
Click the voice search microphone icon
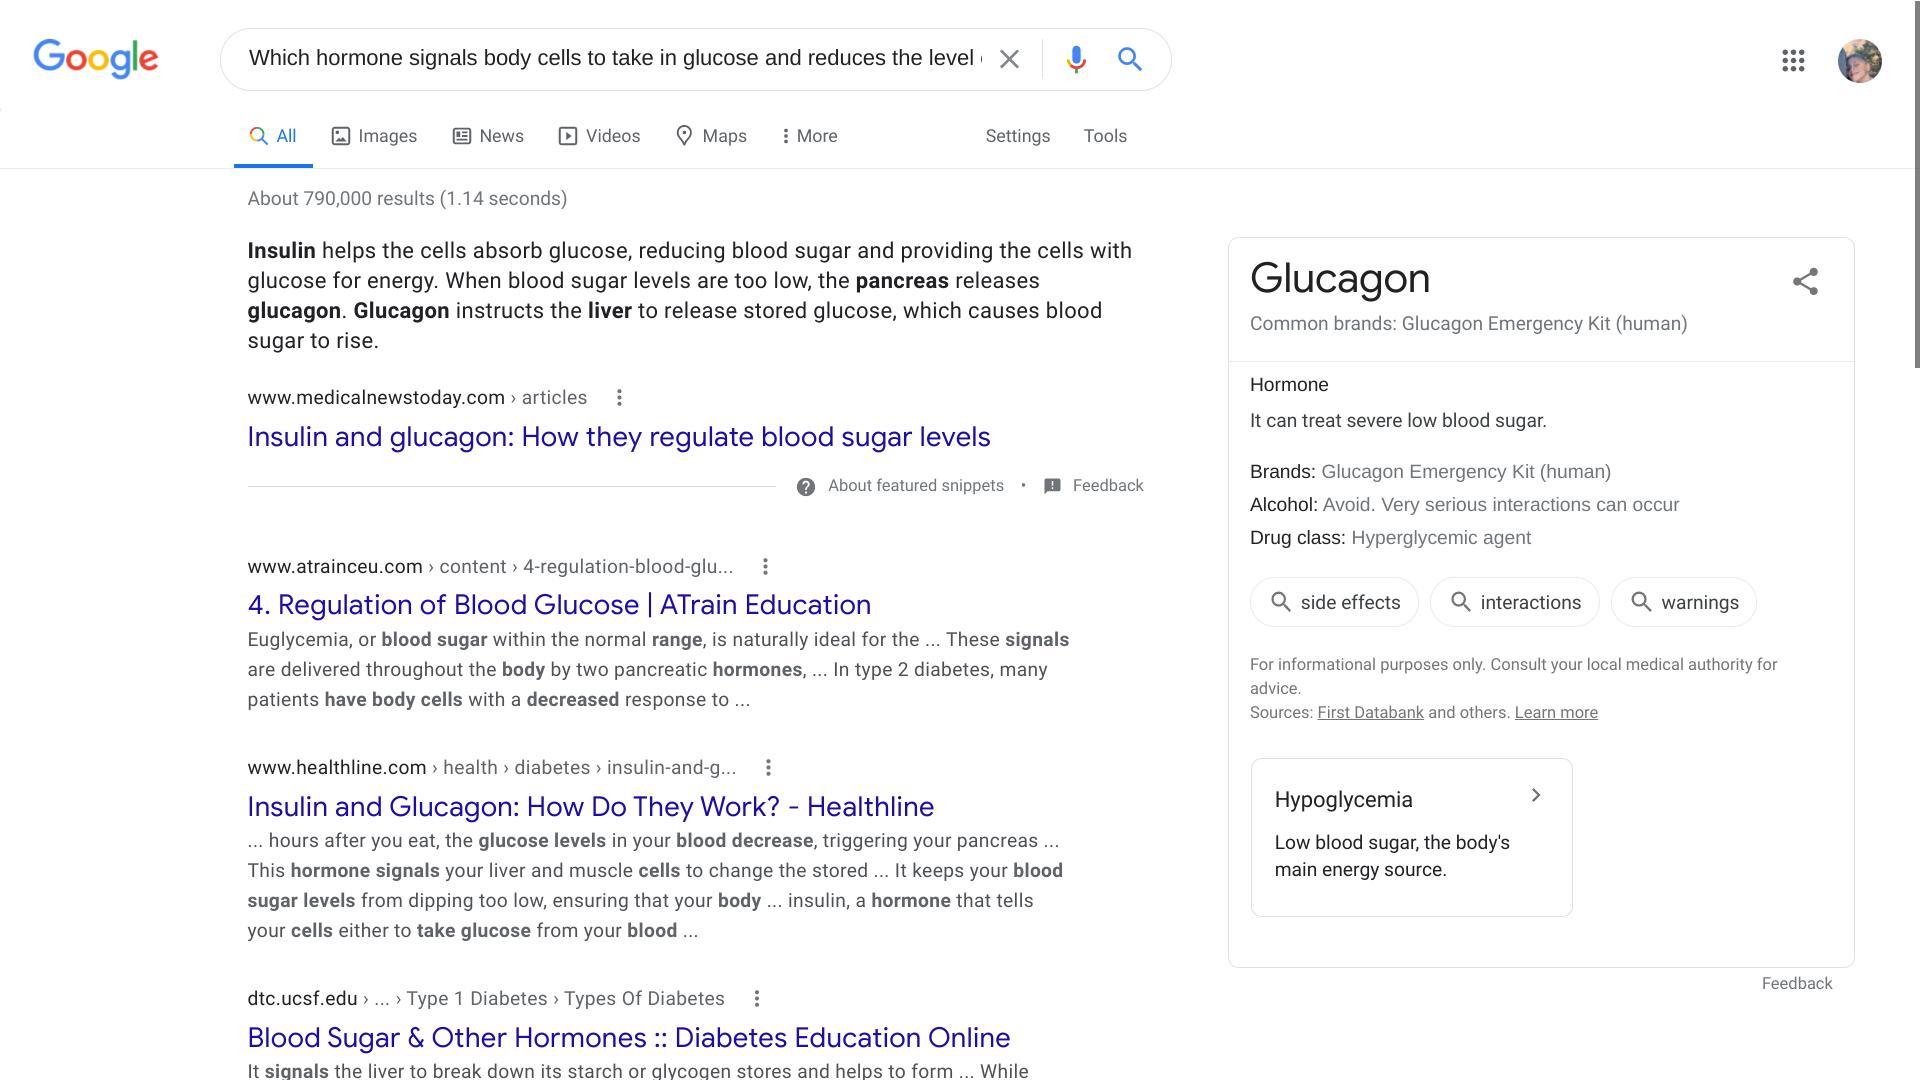(1075, 60)
